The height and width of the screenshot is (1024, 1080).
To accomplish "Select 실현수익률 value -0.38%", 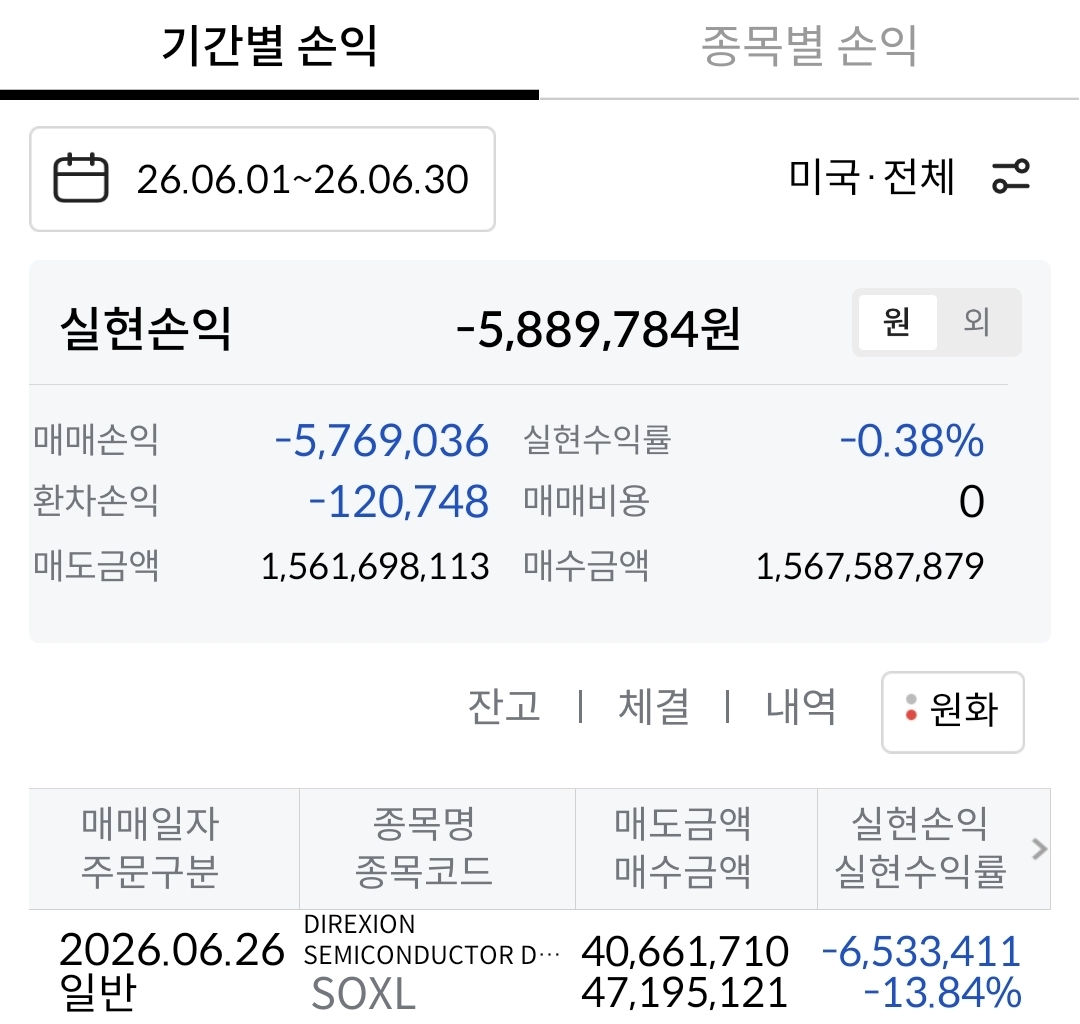I will [912, 441].
